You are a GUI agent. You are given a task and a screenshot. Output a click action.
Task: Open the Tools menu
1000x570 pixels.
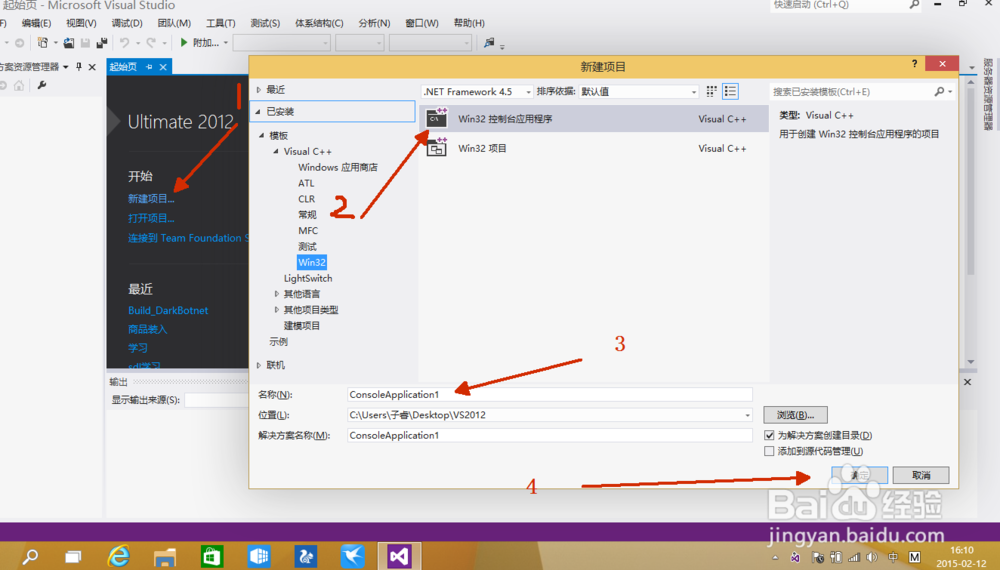(x=221, y=23)
